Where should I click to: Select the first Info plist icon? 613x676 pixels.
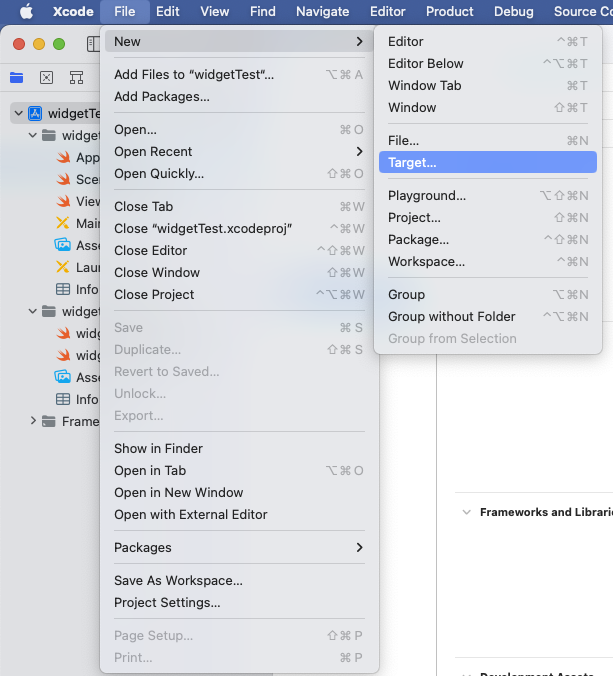[x=63, y=289]
